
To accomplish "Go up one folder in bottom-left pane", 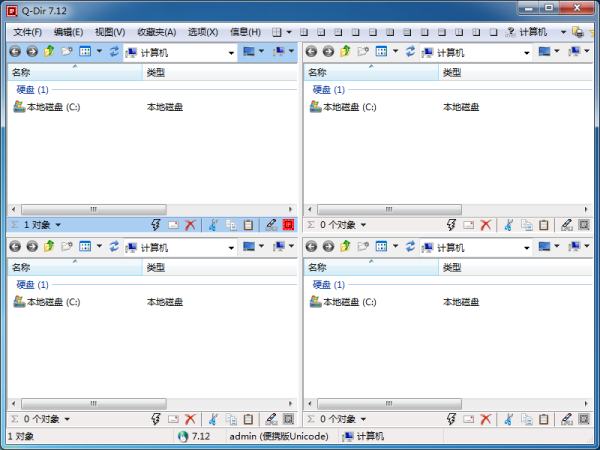I will [x=49, y=246].
